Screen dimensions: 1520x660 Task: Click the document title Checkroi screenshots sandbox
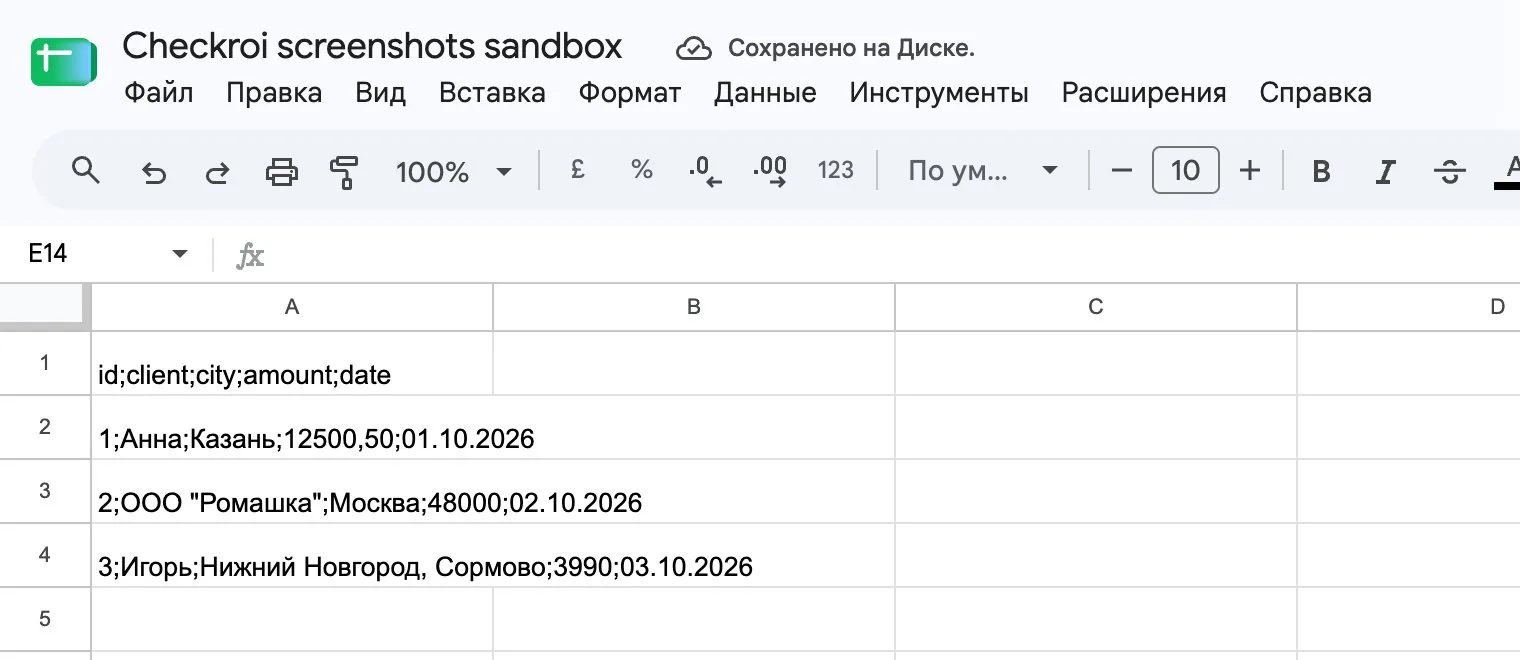coord(372,46)
